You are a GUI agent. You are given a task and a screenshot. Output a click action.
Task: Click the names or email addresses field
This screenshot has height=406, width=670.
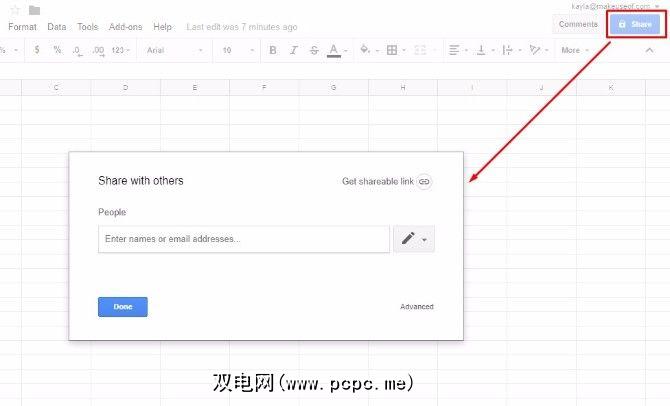pos(244,239)
